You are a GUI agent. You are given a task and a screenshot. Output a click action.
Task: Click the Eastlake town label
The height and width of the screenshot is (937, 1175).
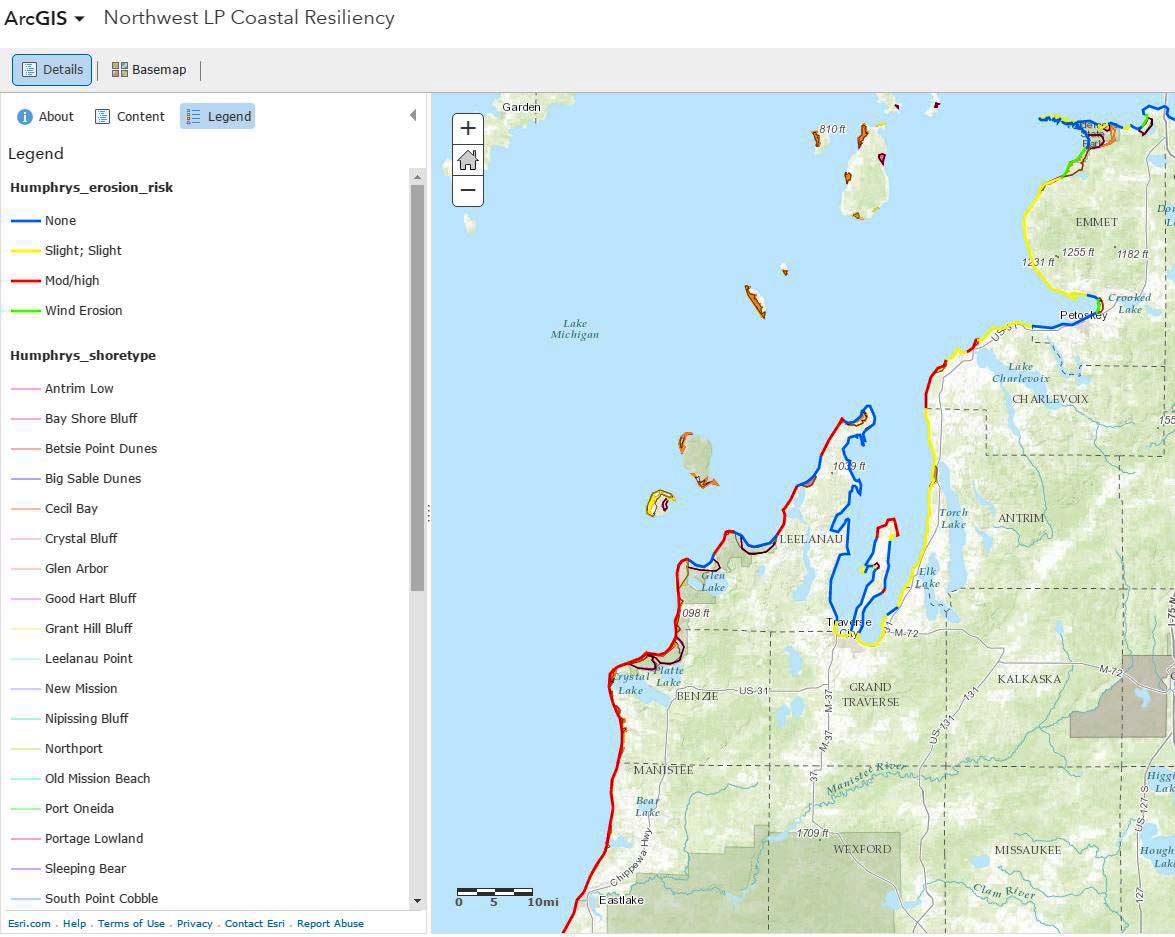point(621,900)
